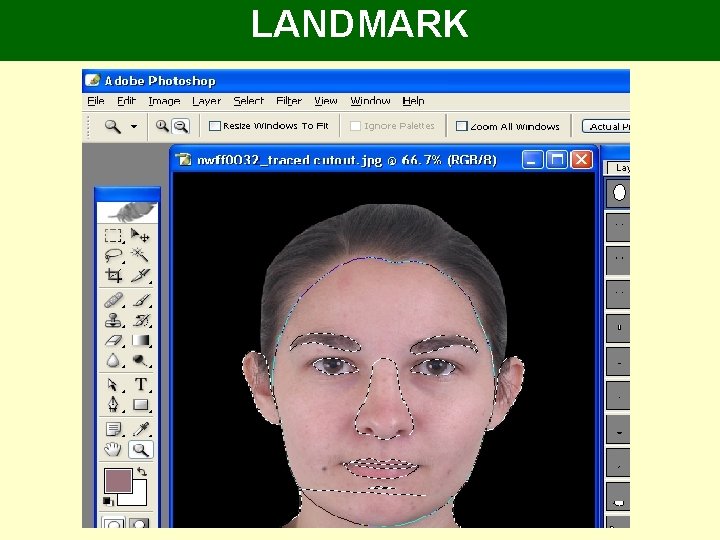Maximize the nwff0032_traced cutout.jpg document window

[557, 160]
